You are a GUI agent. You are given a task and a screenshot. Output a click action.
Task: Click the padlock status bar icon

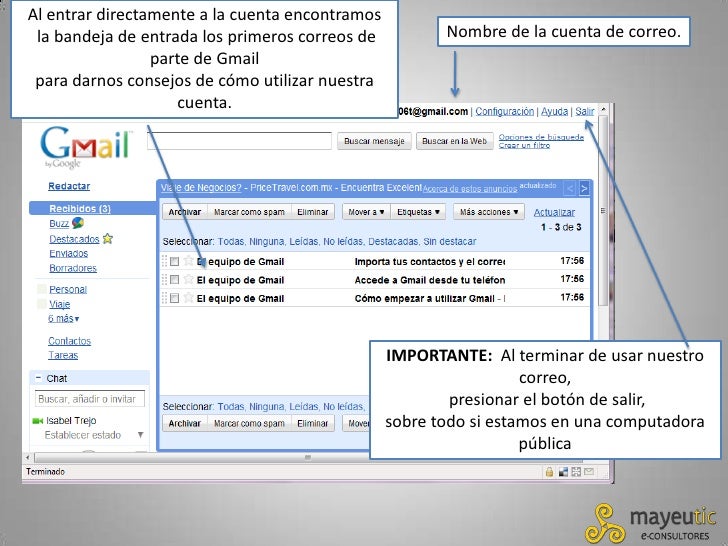pyautogui.click(x=549, y=472)
